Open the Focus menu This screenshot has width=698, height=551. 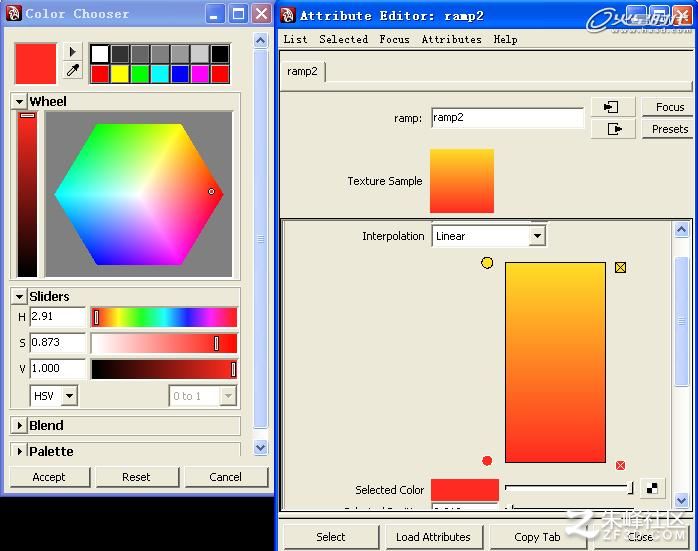[x=394, y=39]
